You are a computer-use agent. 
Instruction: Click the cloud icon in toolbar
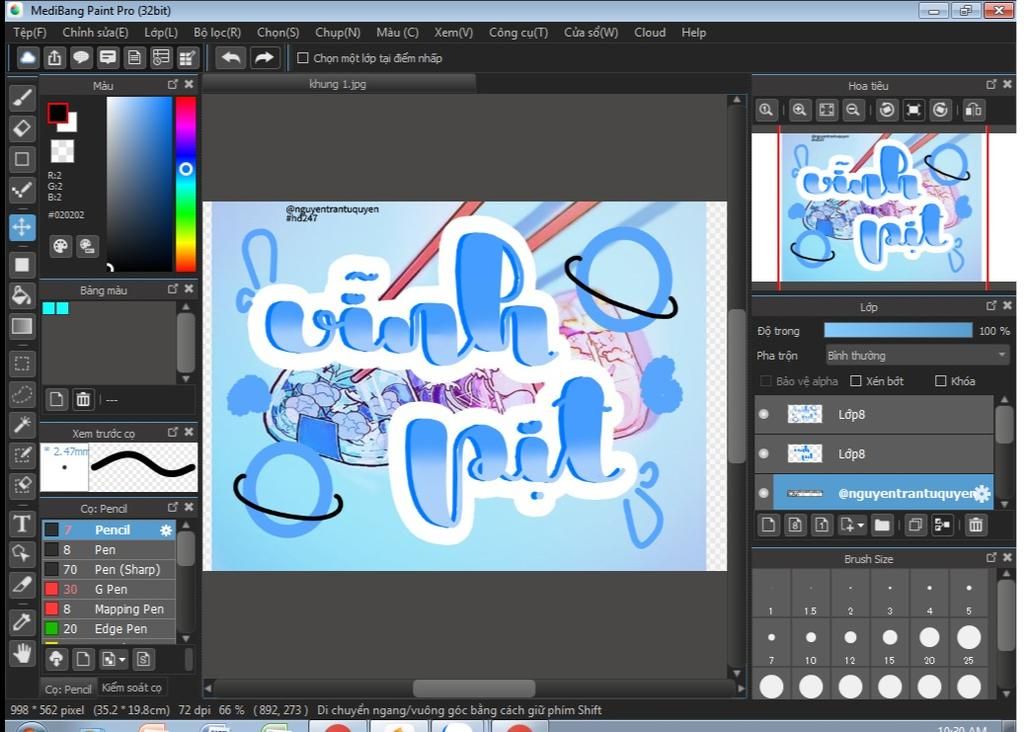pyautogui.click(x=27, y=58)
